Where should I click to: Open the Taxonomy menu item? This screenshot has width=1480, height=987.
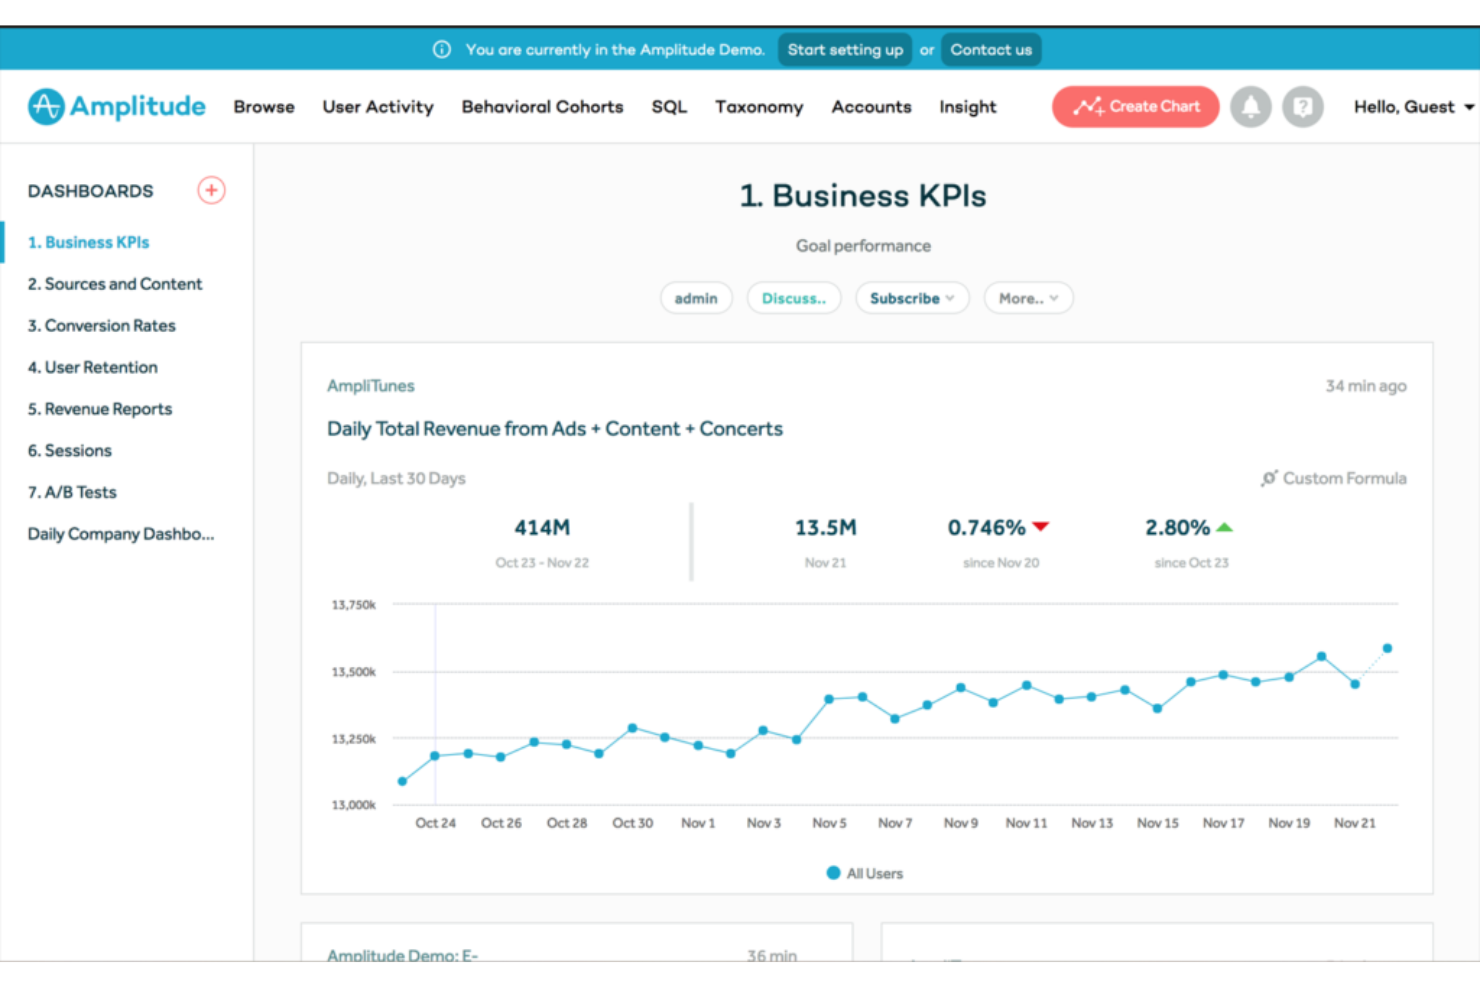click(x=759, y=107)
